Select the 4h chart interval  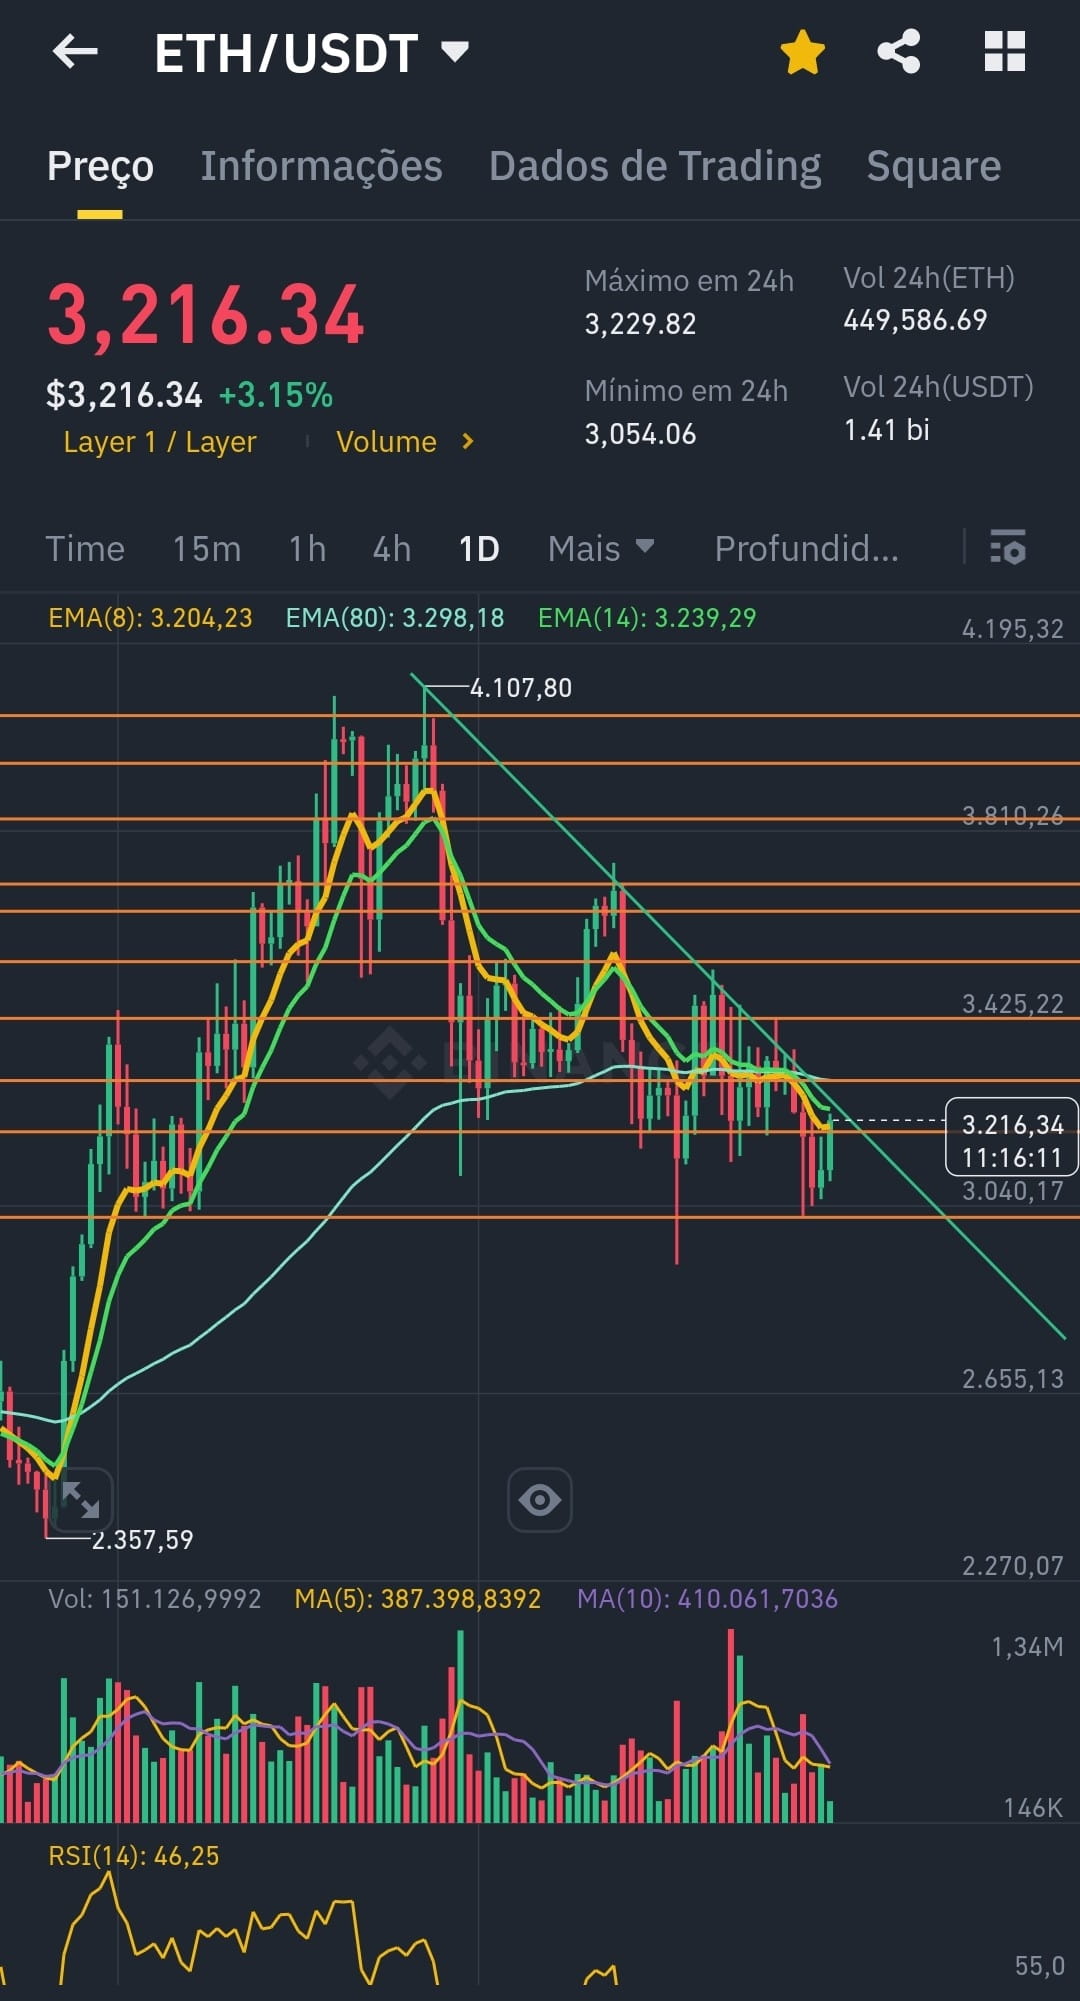point(392,549)
